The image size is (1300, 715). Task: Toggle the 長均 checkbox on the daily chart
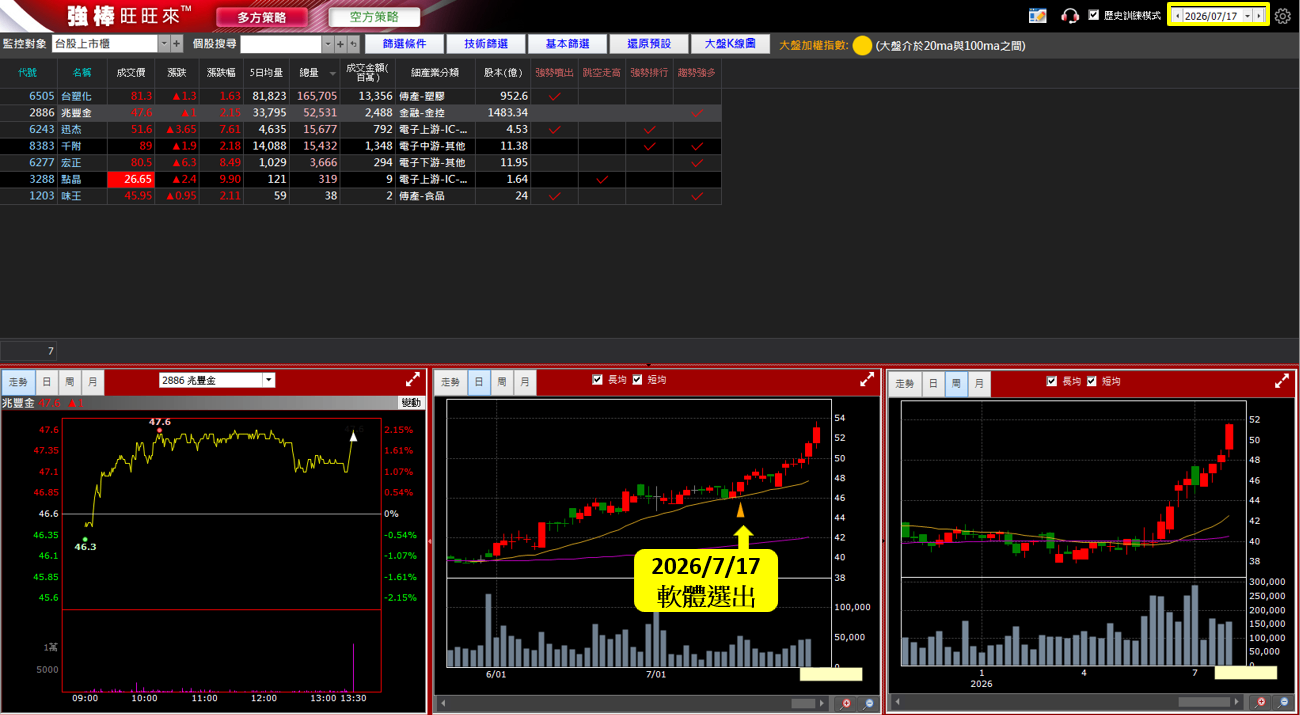(x=598, y=380)
